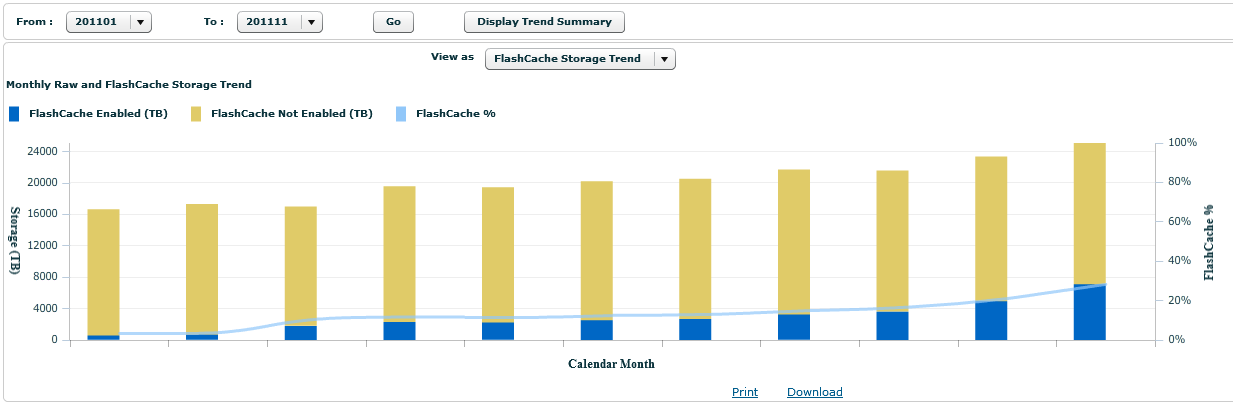Click the FlashCache % light blue legend swatch

point(401,114)
